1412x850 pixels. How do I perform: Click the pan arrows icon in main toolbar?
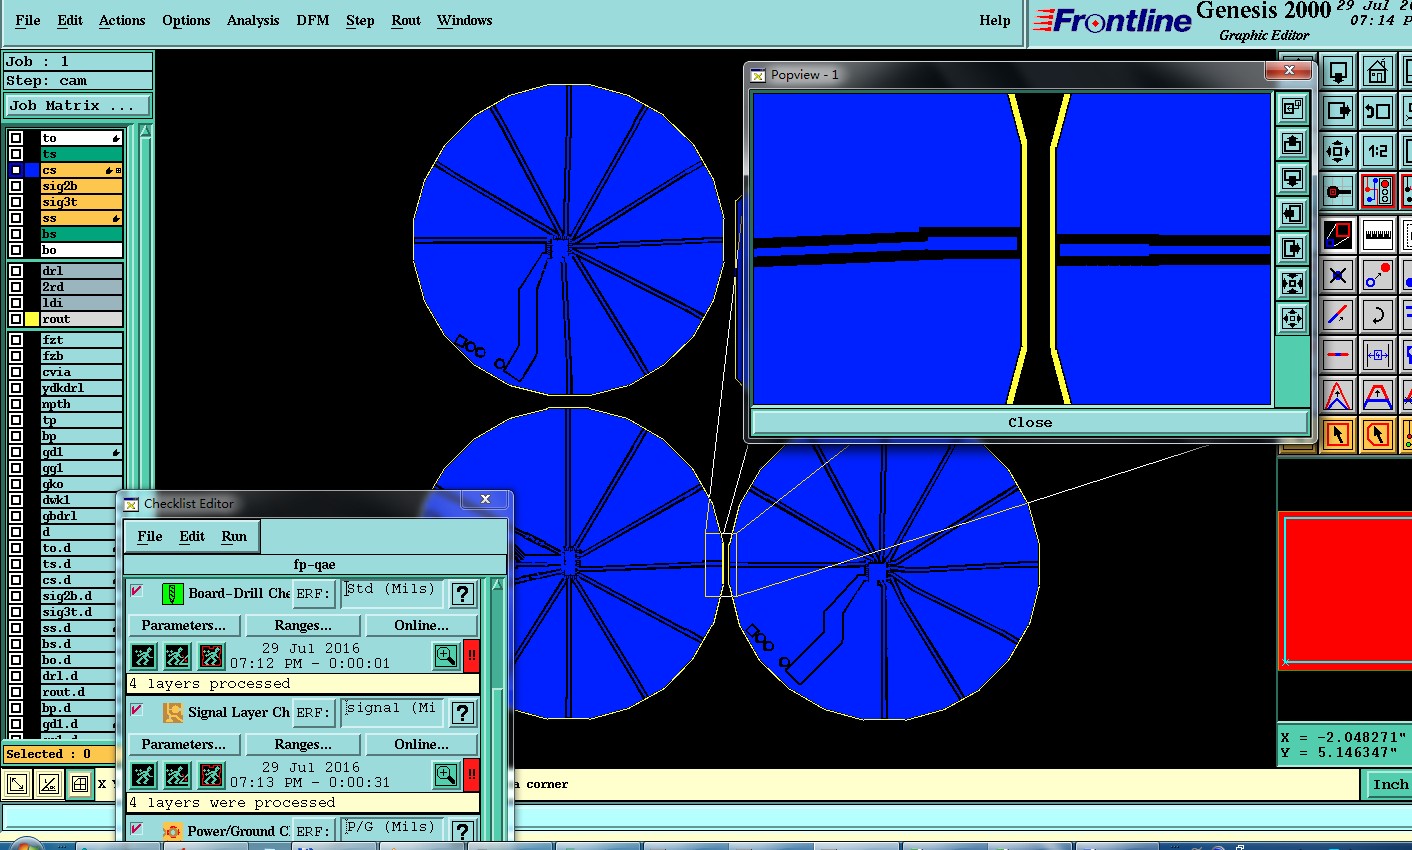(1338, 151)
